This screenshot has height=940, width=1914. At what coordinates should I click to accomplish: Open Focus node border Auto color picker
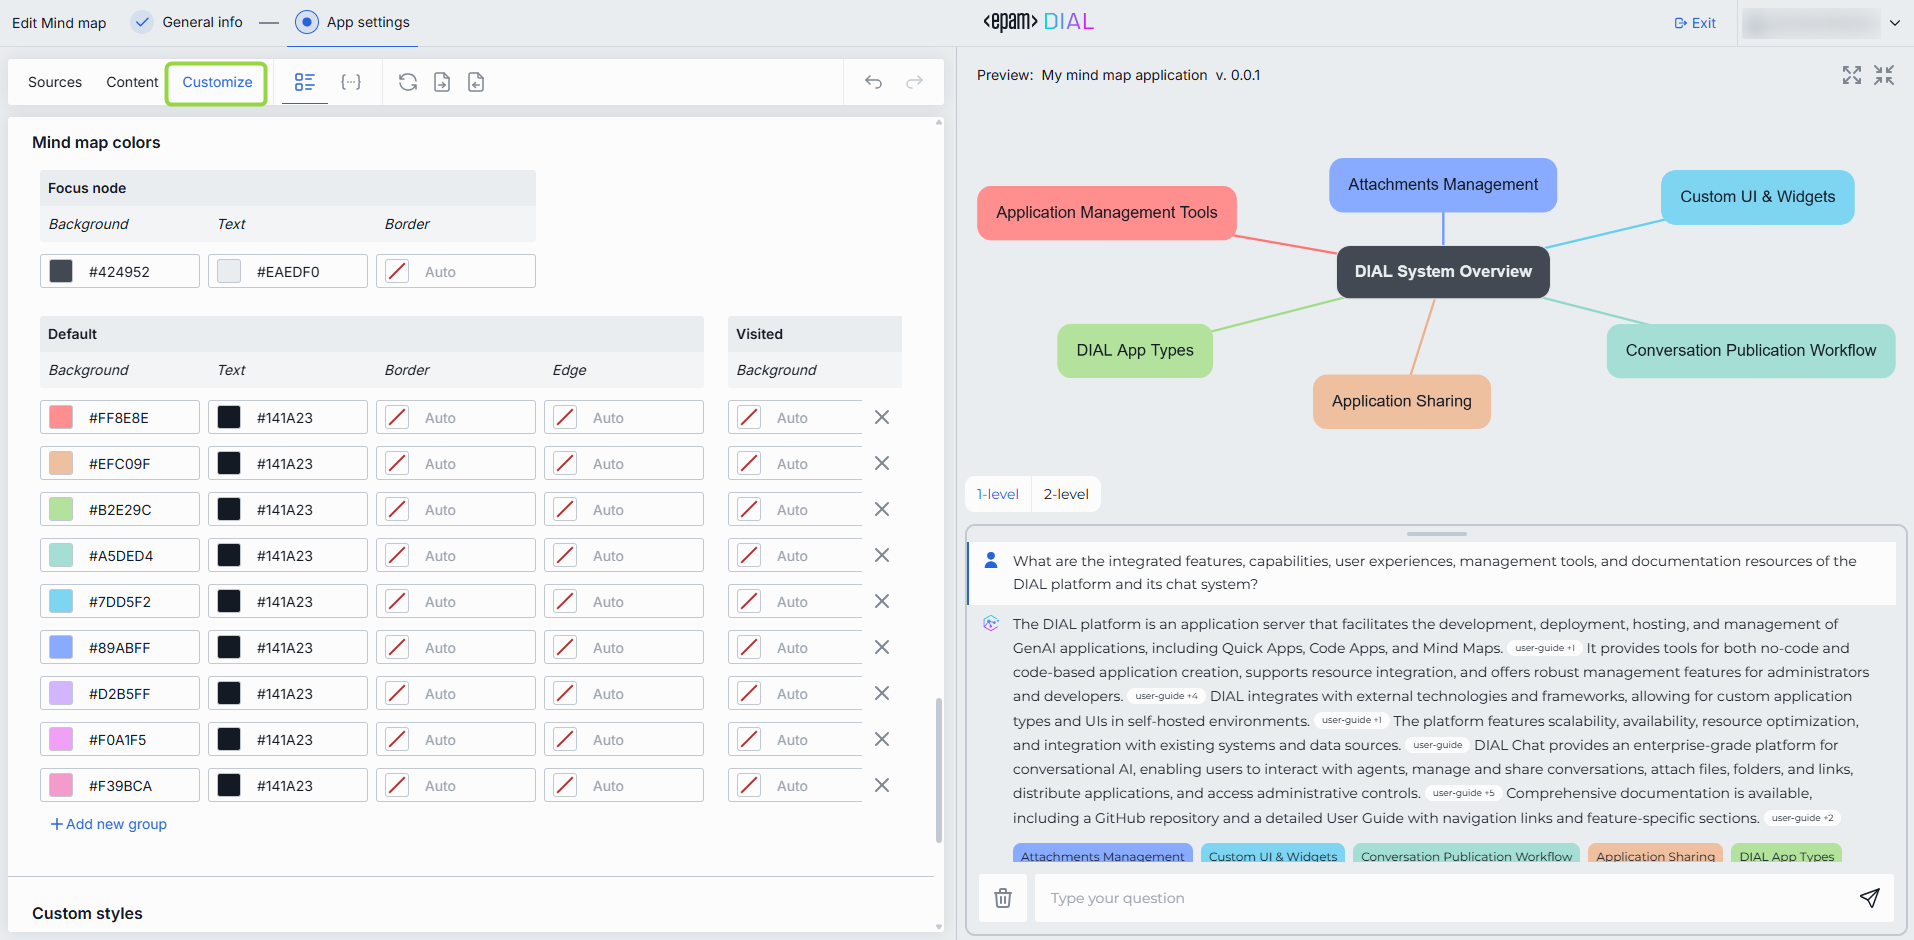click(x=397, y=271)
